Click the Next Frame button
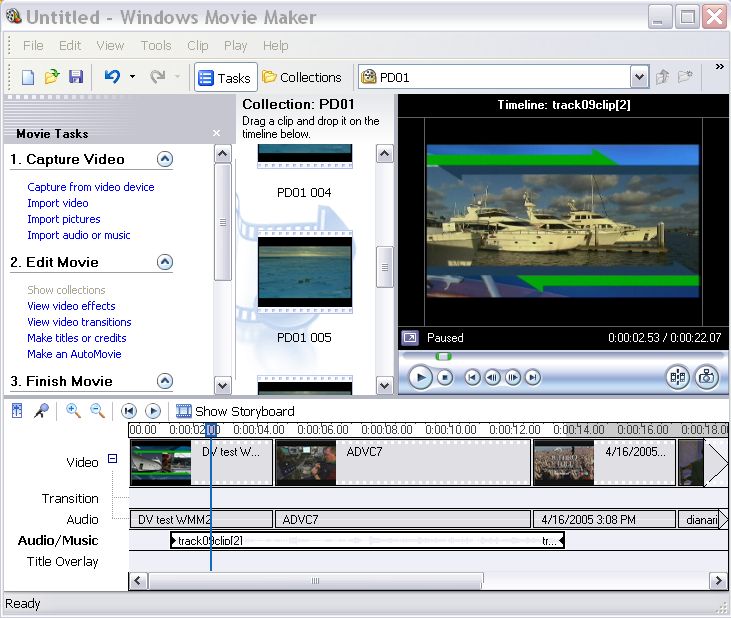 (513, 378)
